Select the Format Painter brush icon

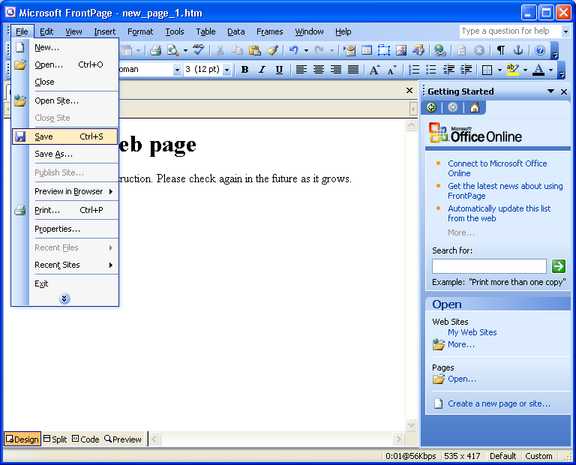click(273, 50)
